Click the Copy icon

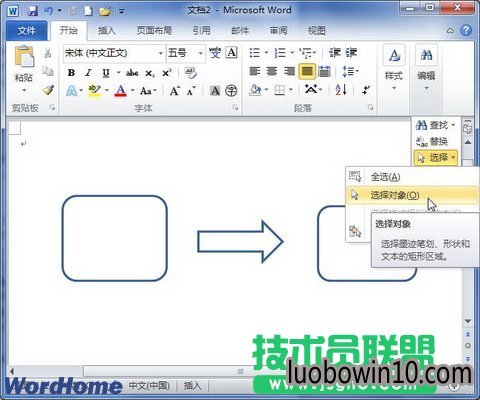[48, 71]
